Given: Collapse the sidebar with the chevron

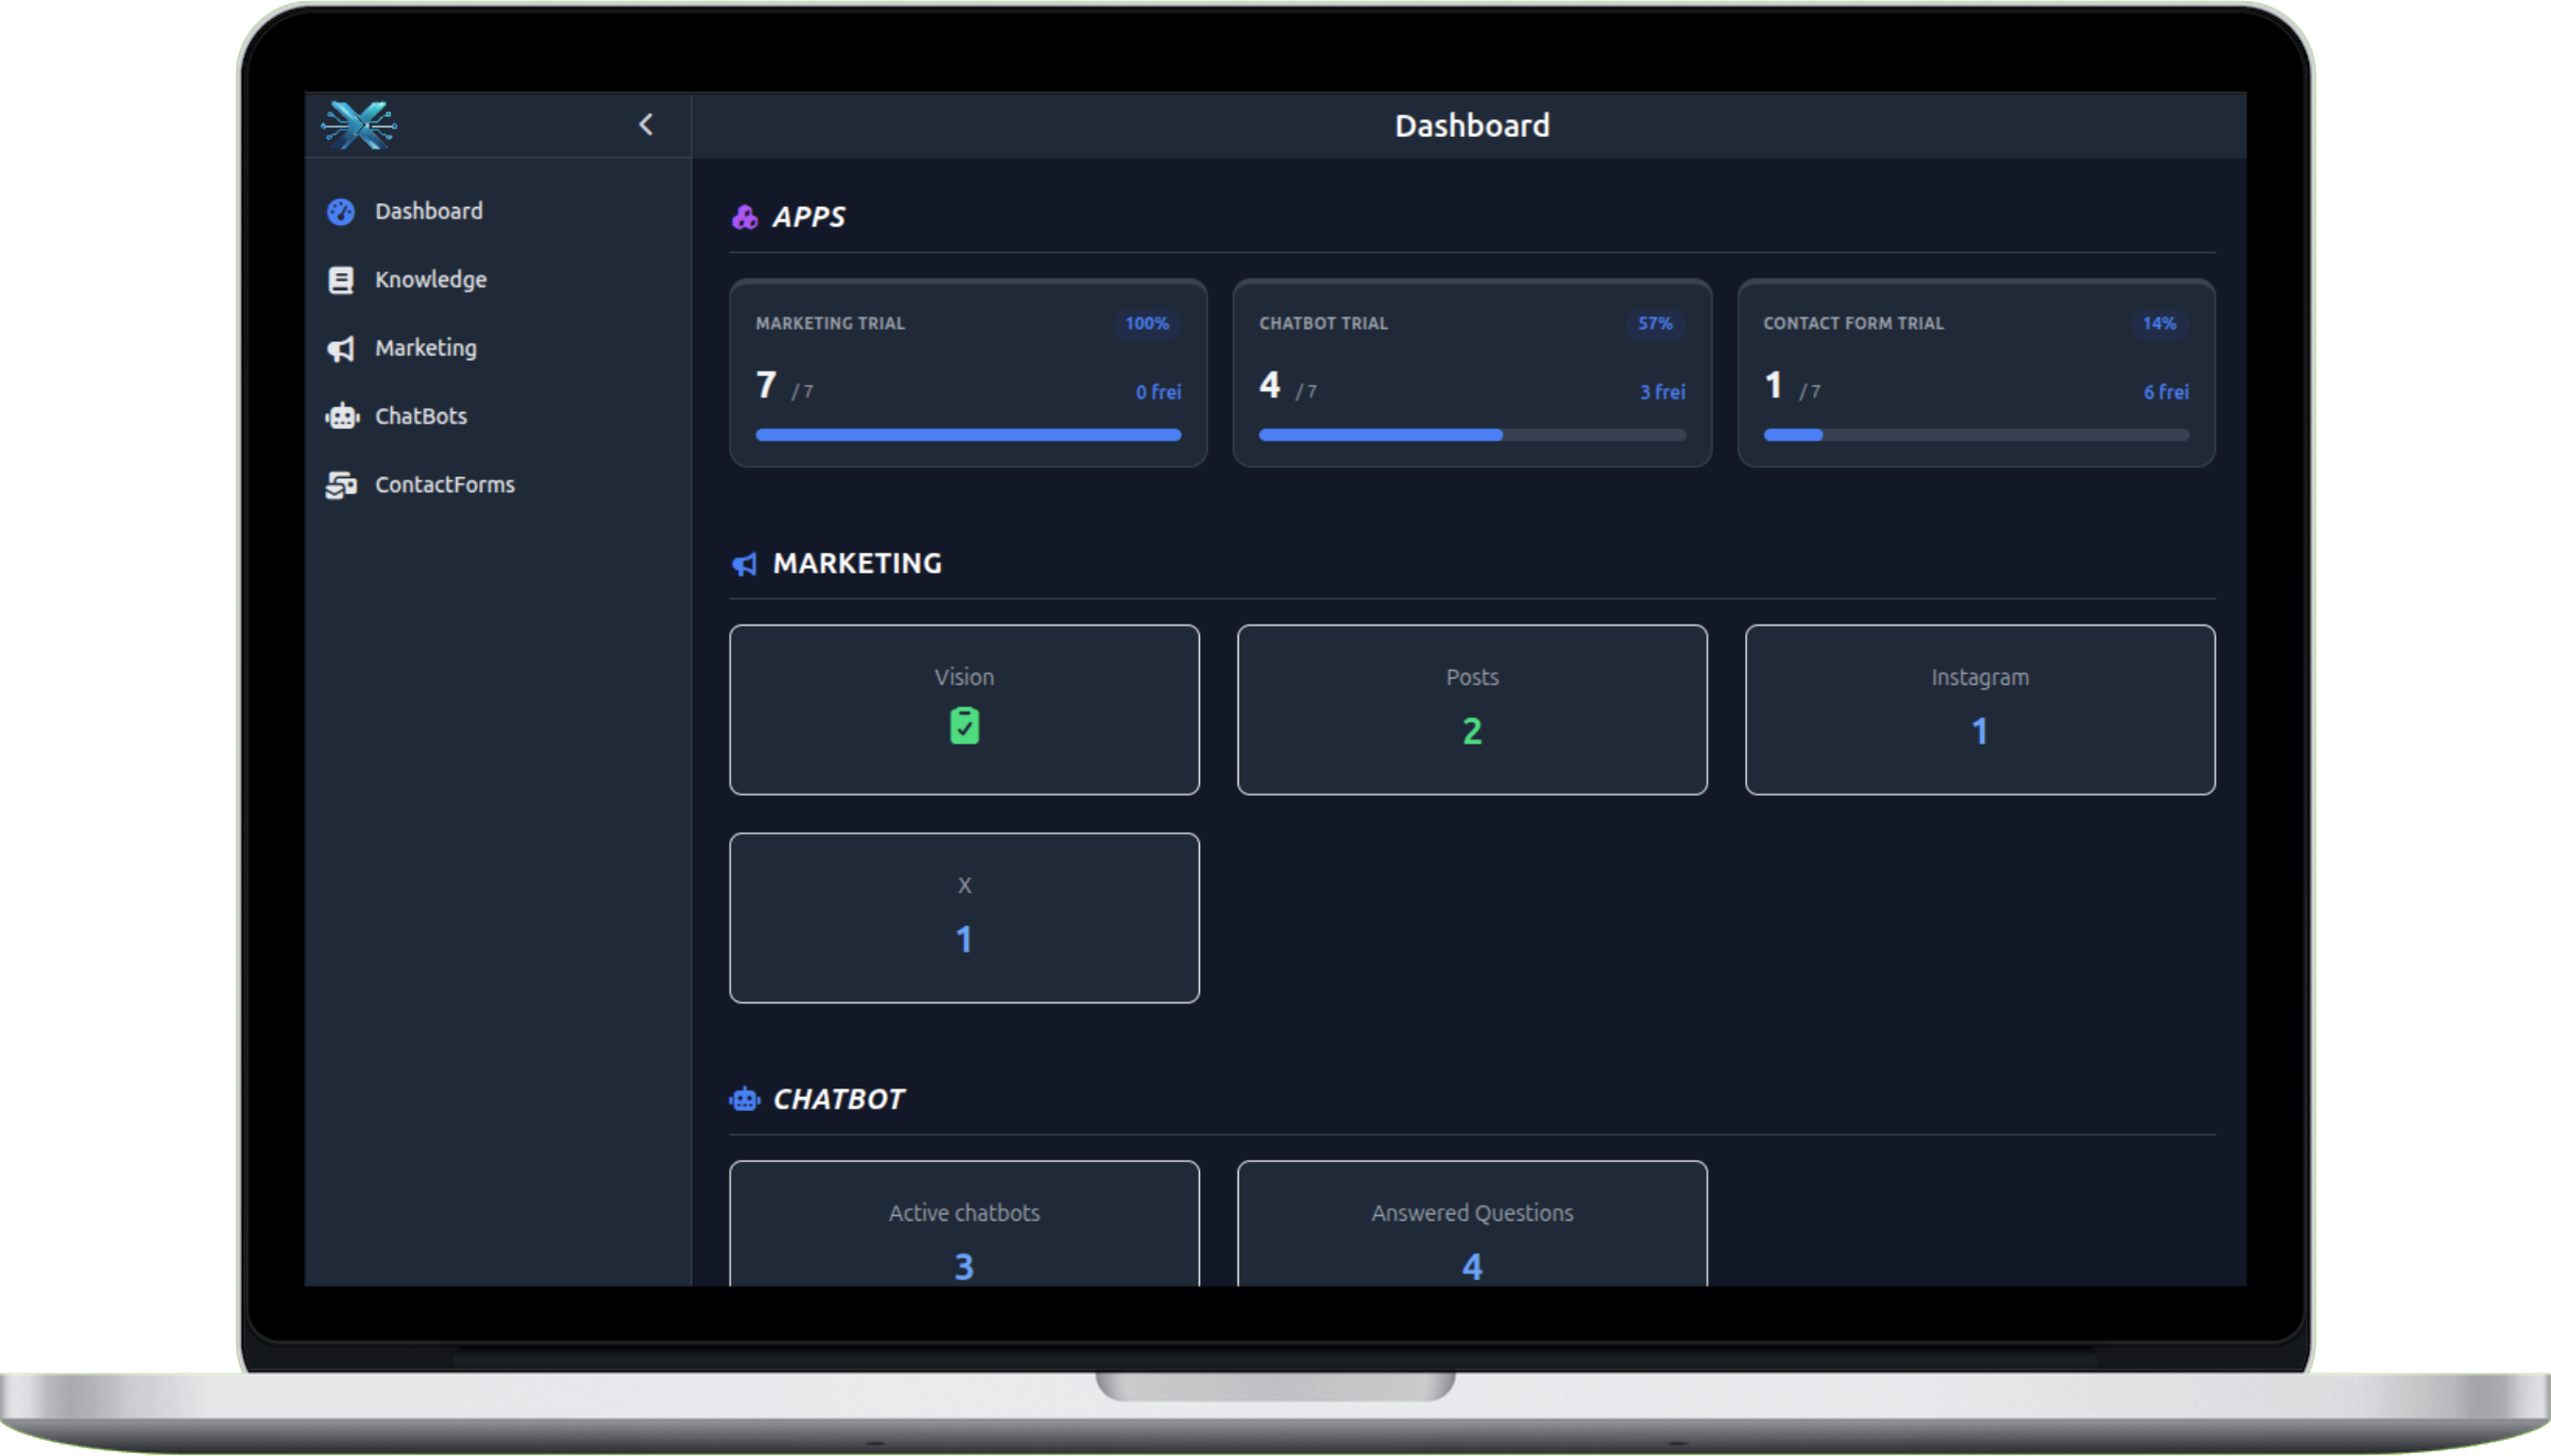Looking at the screenshot, I should (646, 124).
